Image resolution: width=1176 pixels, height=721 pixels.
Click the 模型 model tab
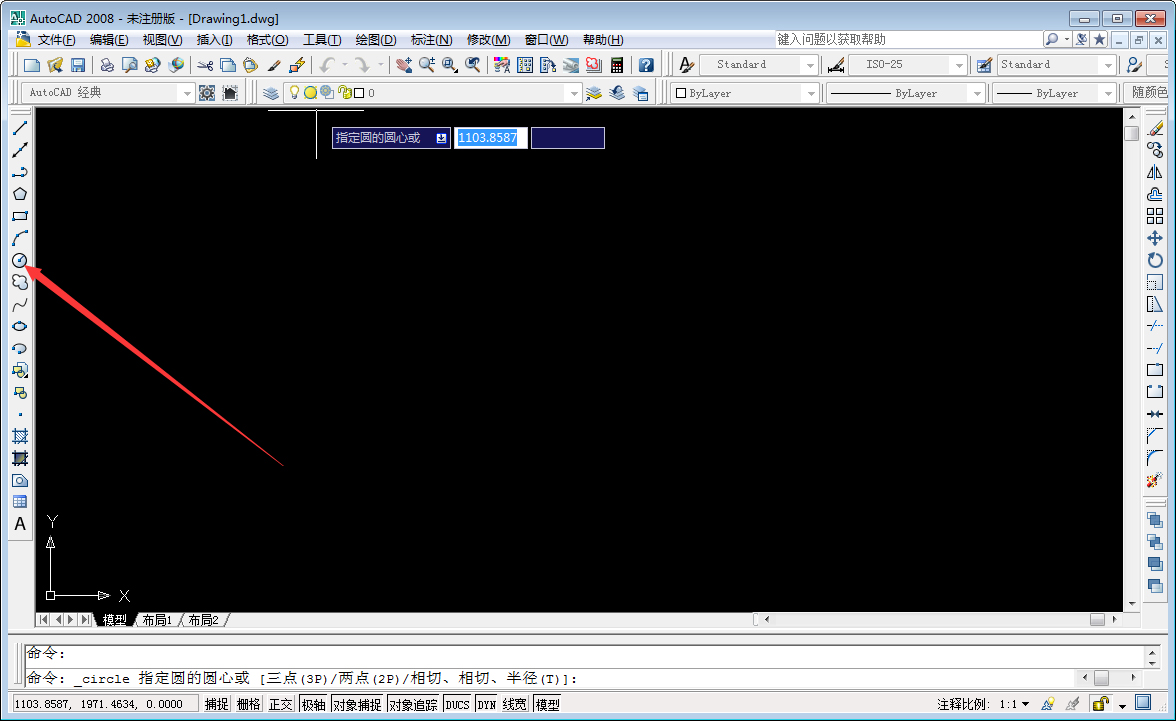click(115, 620)
